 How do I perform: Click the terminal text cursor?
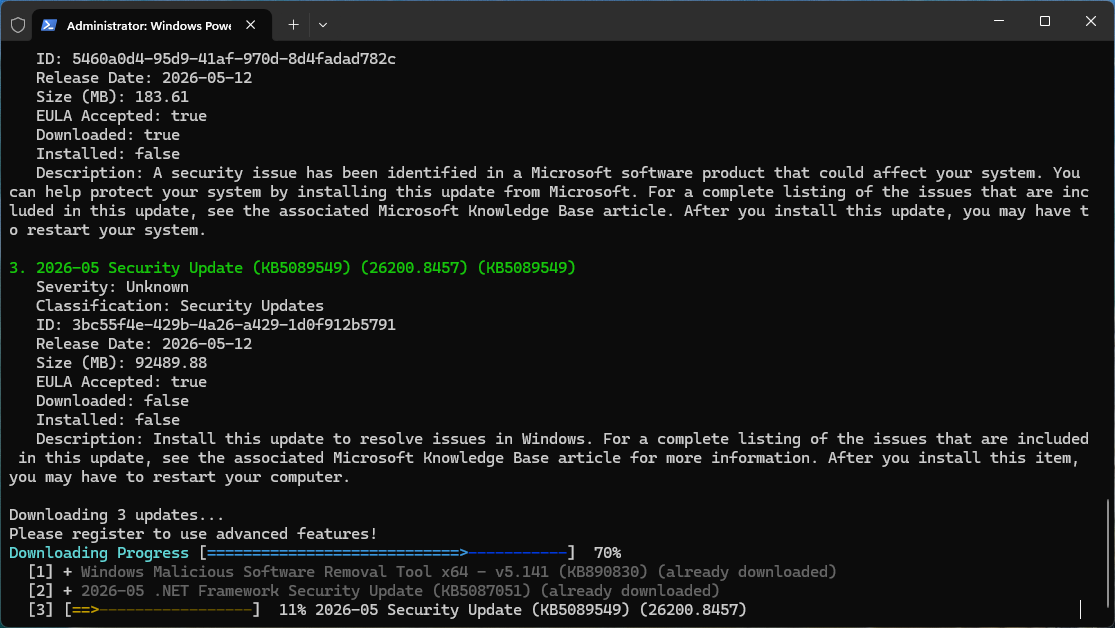1080,610
